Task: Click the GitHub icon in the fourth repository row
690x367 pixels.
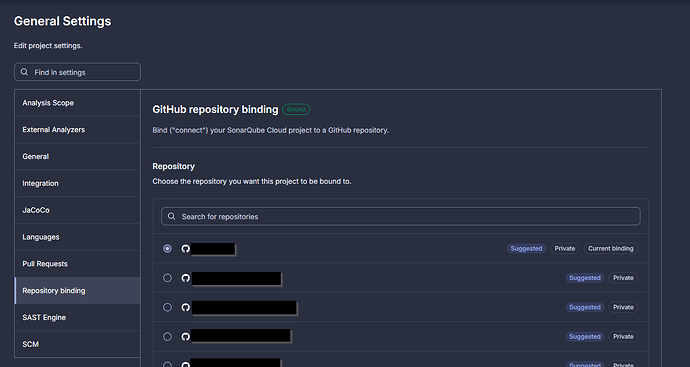Action: [186, 337]
